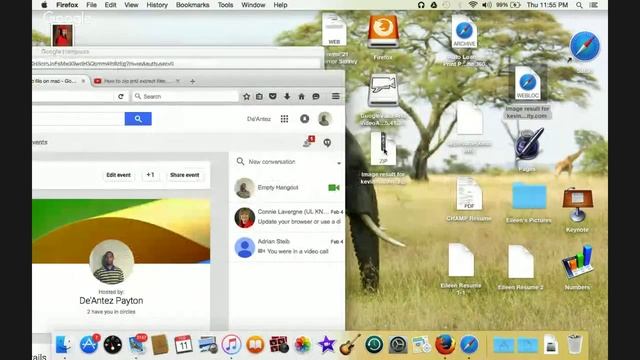
Task: Open Finder from the Dock
Action: tap(62, 345)
